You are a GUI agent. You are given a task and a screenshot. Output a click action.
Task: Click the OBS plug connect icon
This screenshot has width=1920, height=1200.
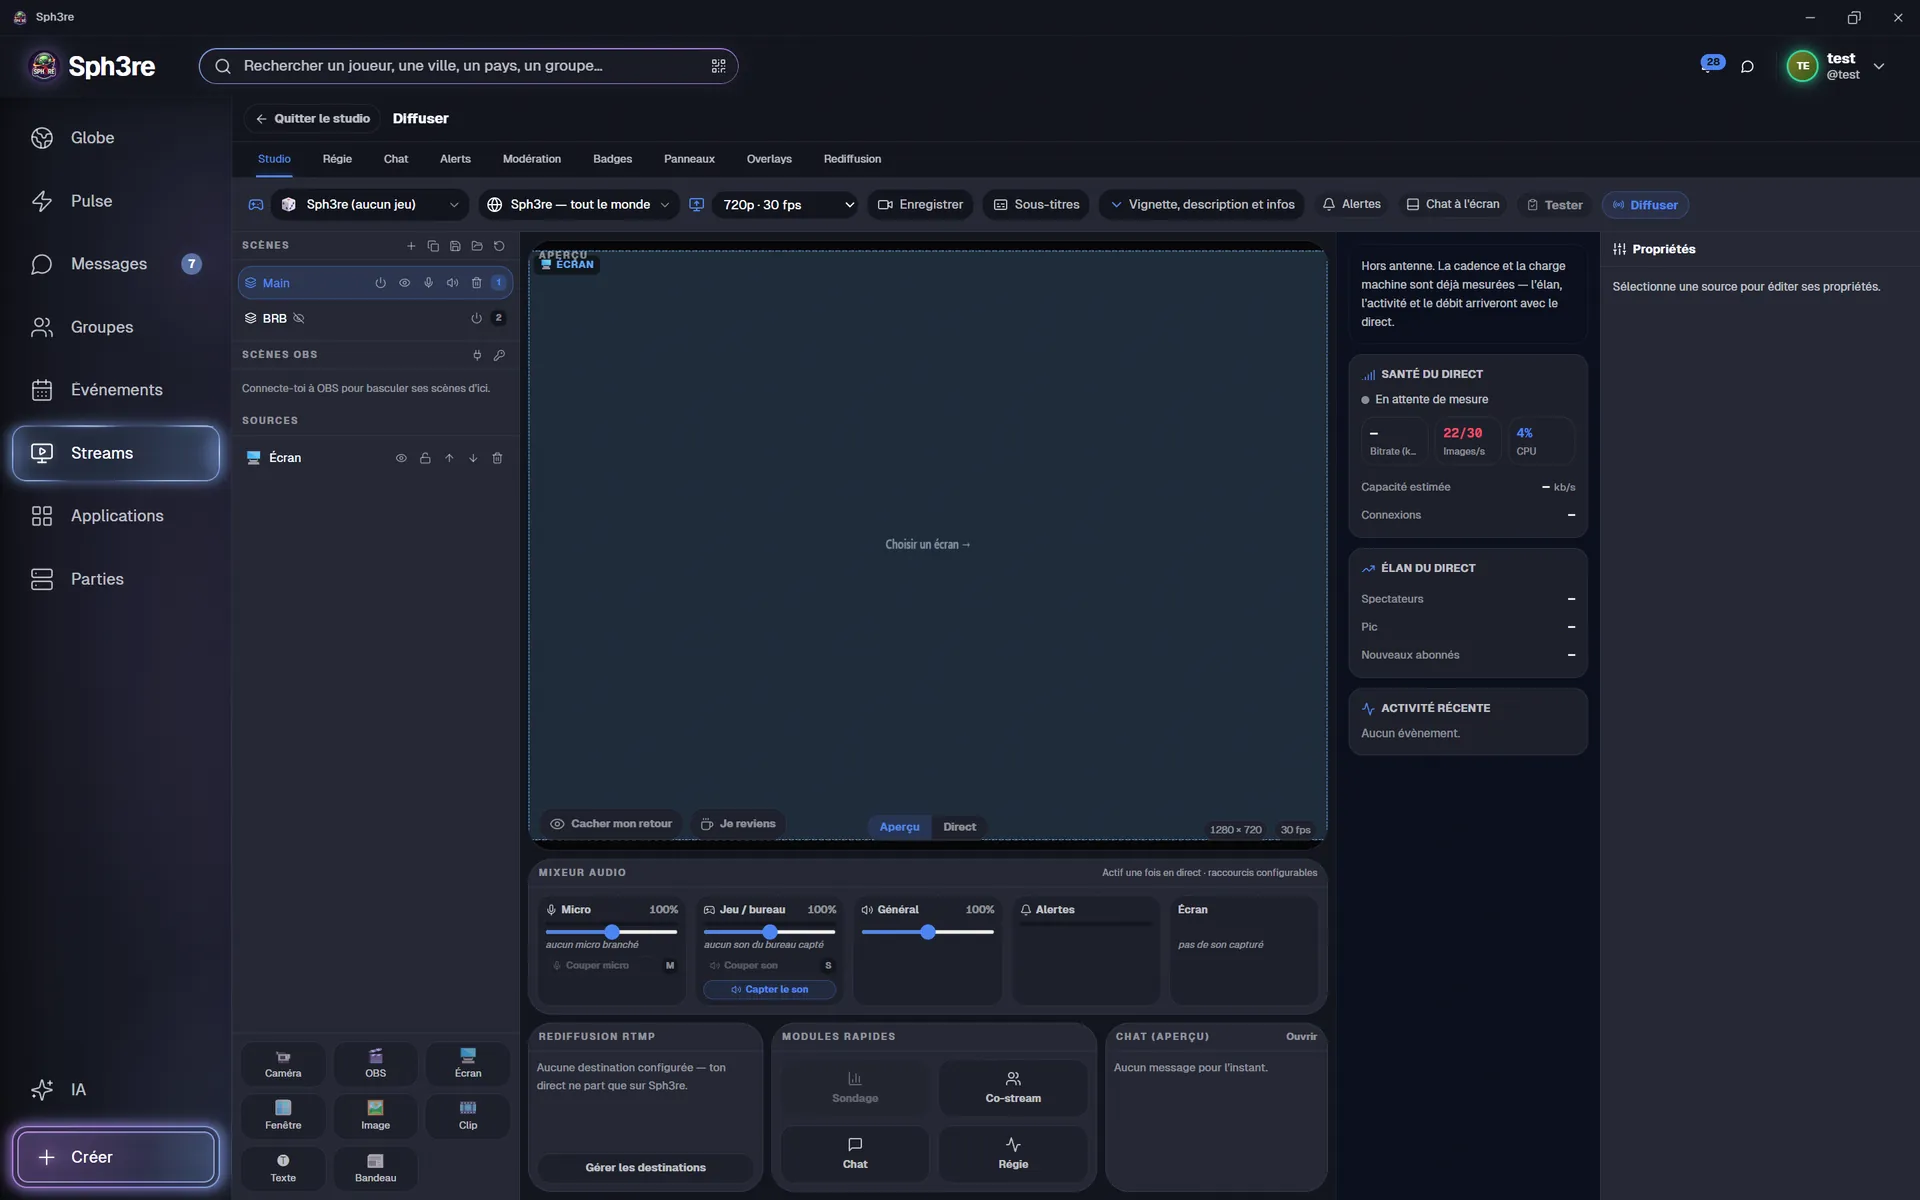pos(477,355)
